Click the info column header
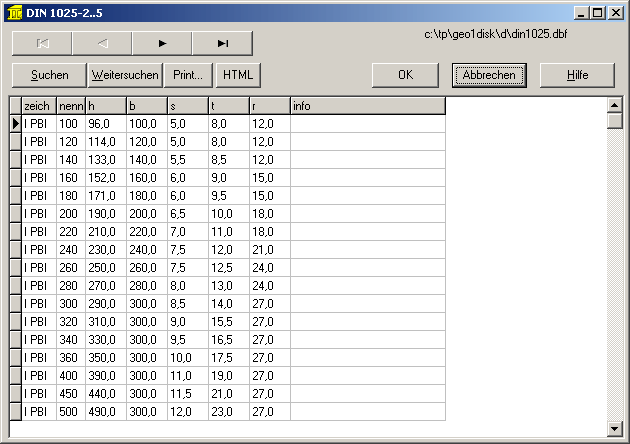Screen dimensions: 630x444 [x=366, y=105]
